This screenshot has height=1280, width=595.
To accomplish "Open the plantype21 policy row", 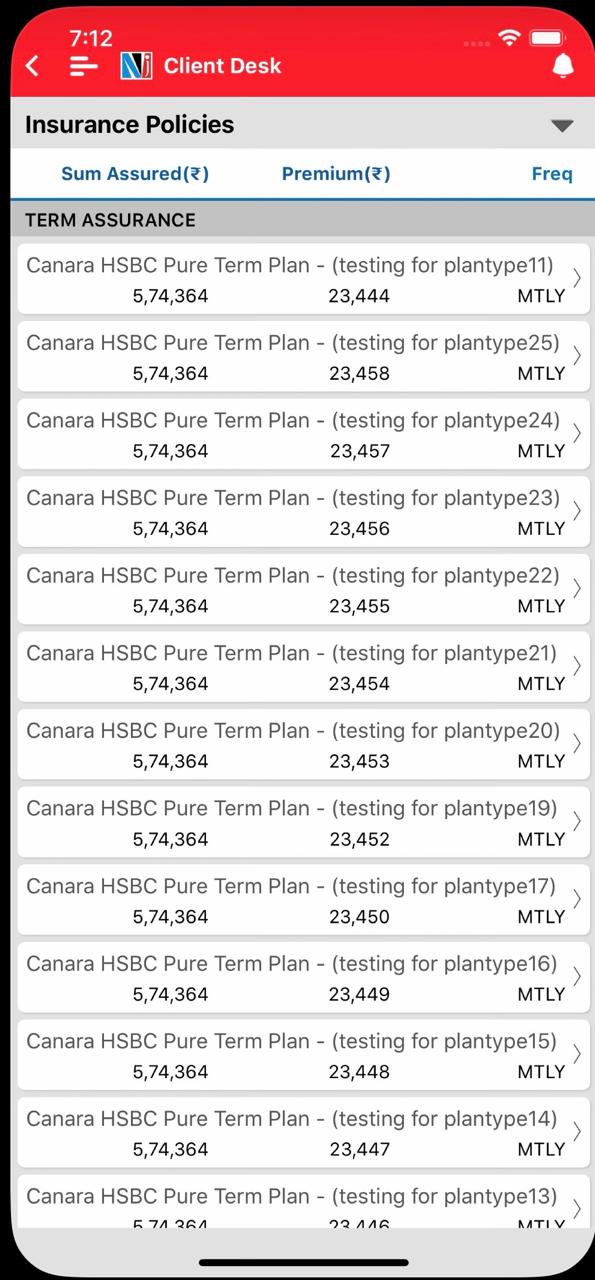I will tap(304, 667).
